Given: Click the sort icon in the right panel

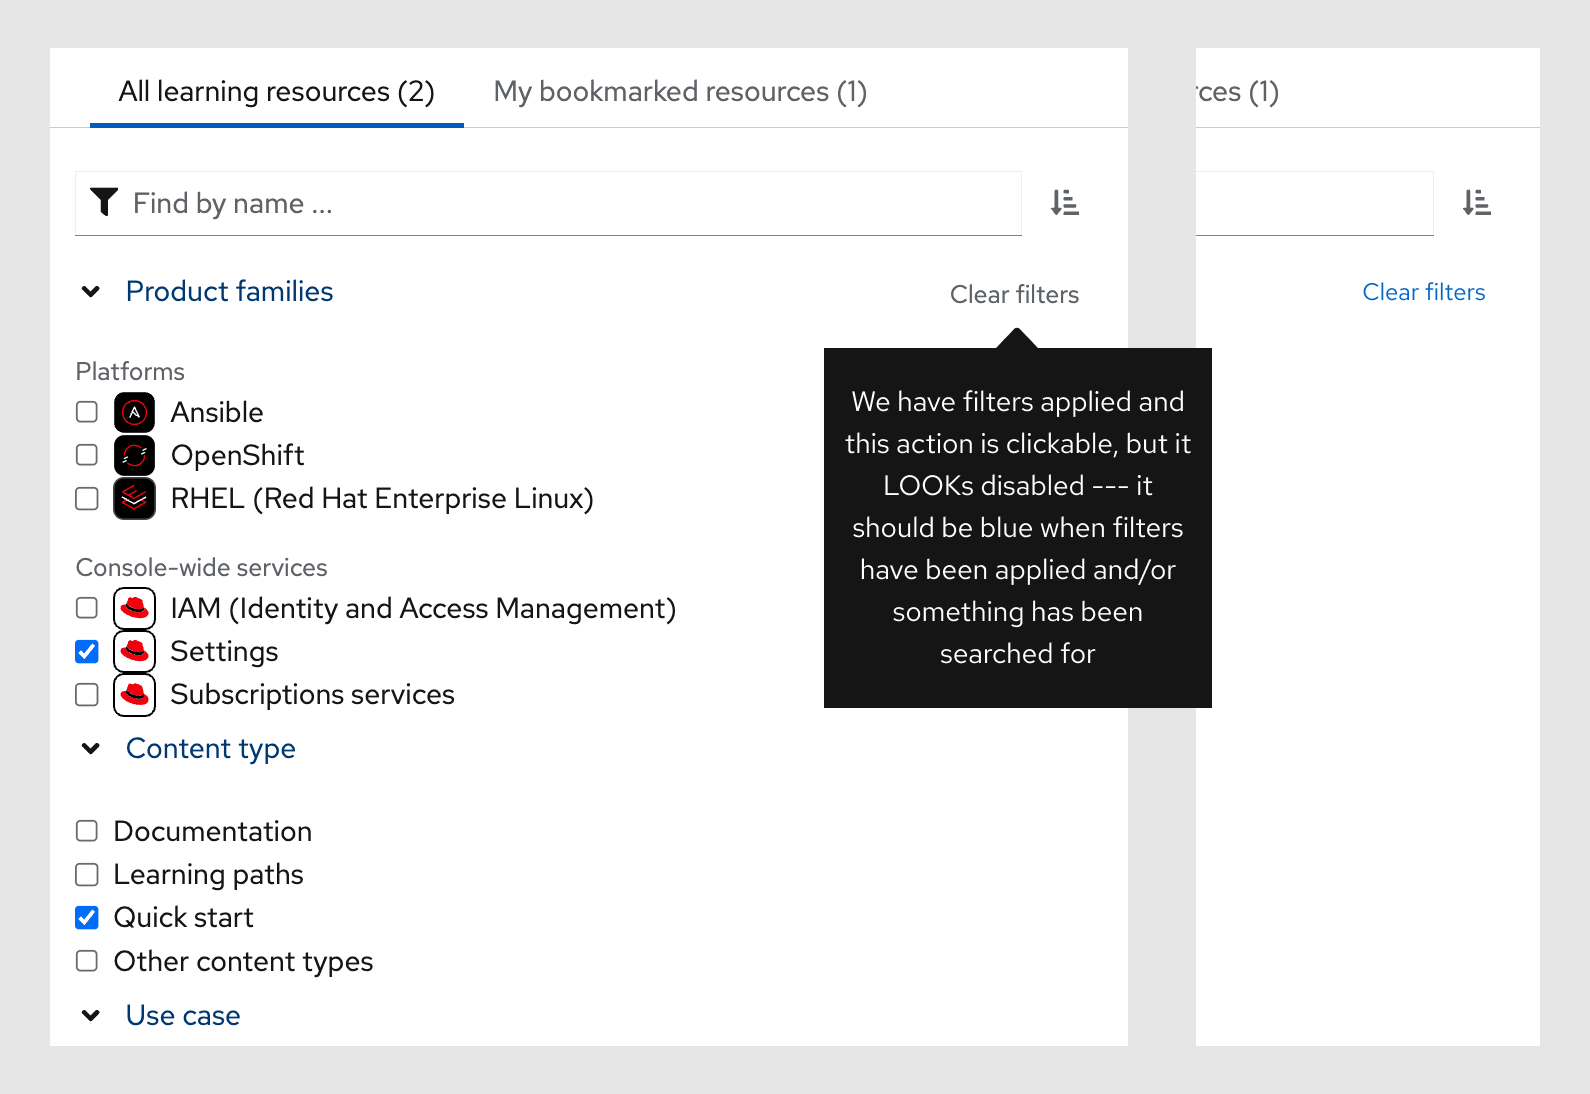Looking at the screenshot, I should [x=1476, y=203].
